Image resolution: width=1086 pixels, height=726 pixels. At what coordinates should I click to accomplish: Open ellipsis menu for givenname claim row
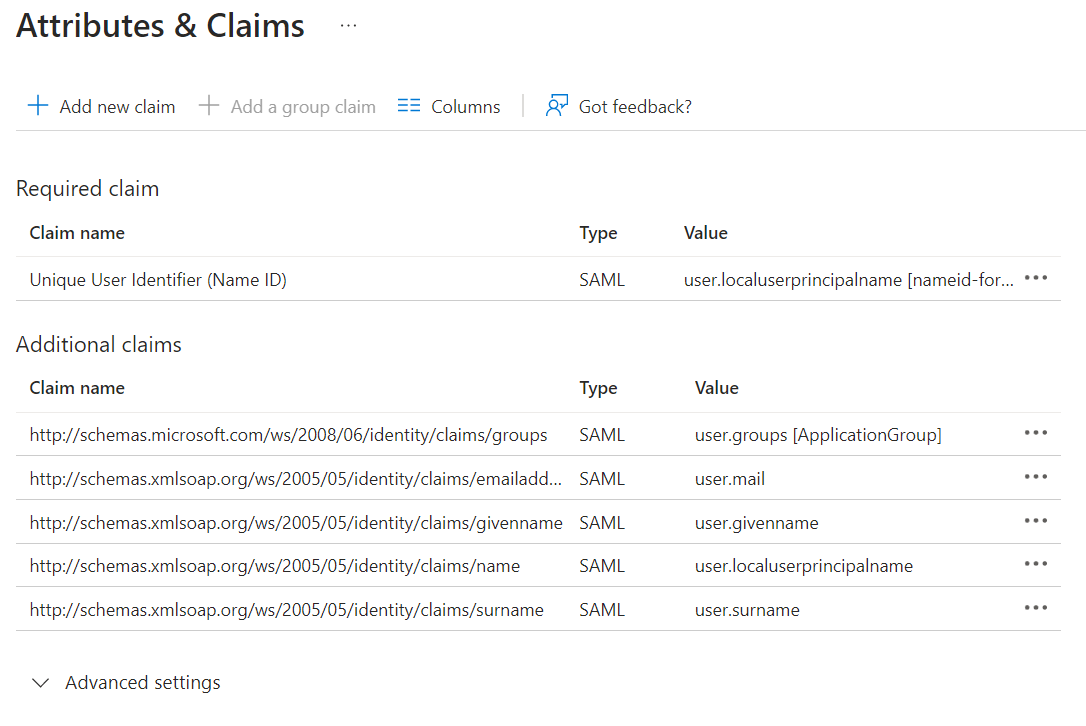tap(1036, 521)
